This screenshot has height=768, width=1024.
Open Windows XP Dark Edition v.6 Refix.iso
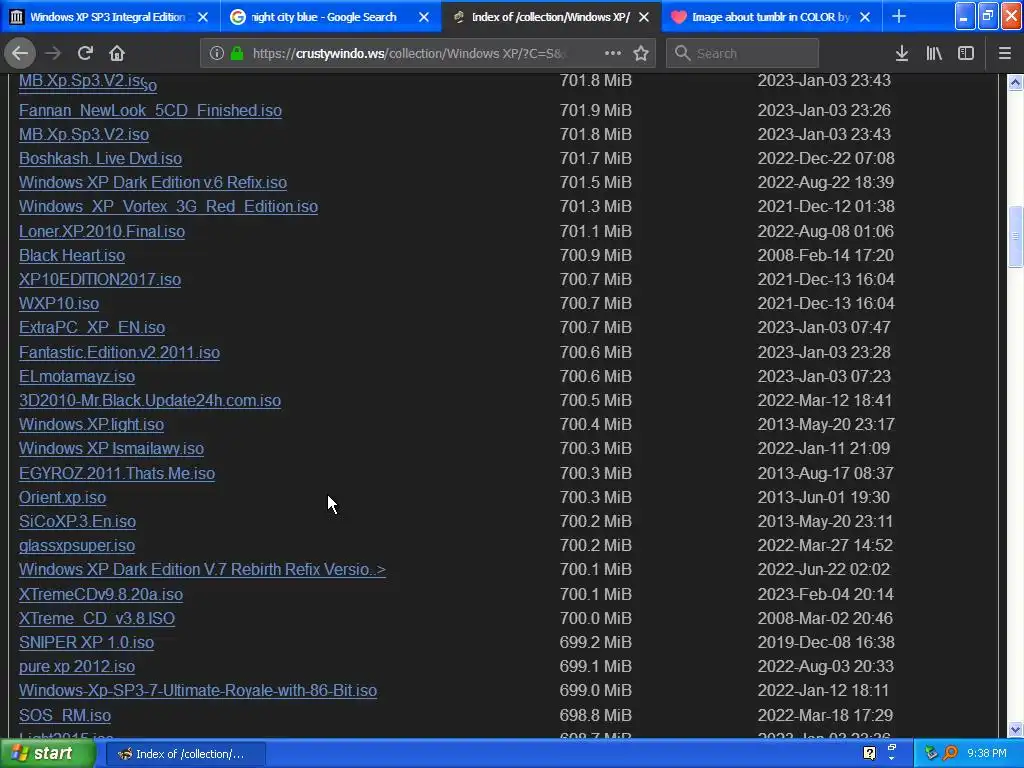click(153, 182)
